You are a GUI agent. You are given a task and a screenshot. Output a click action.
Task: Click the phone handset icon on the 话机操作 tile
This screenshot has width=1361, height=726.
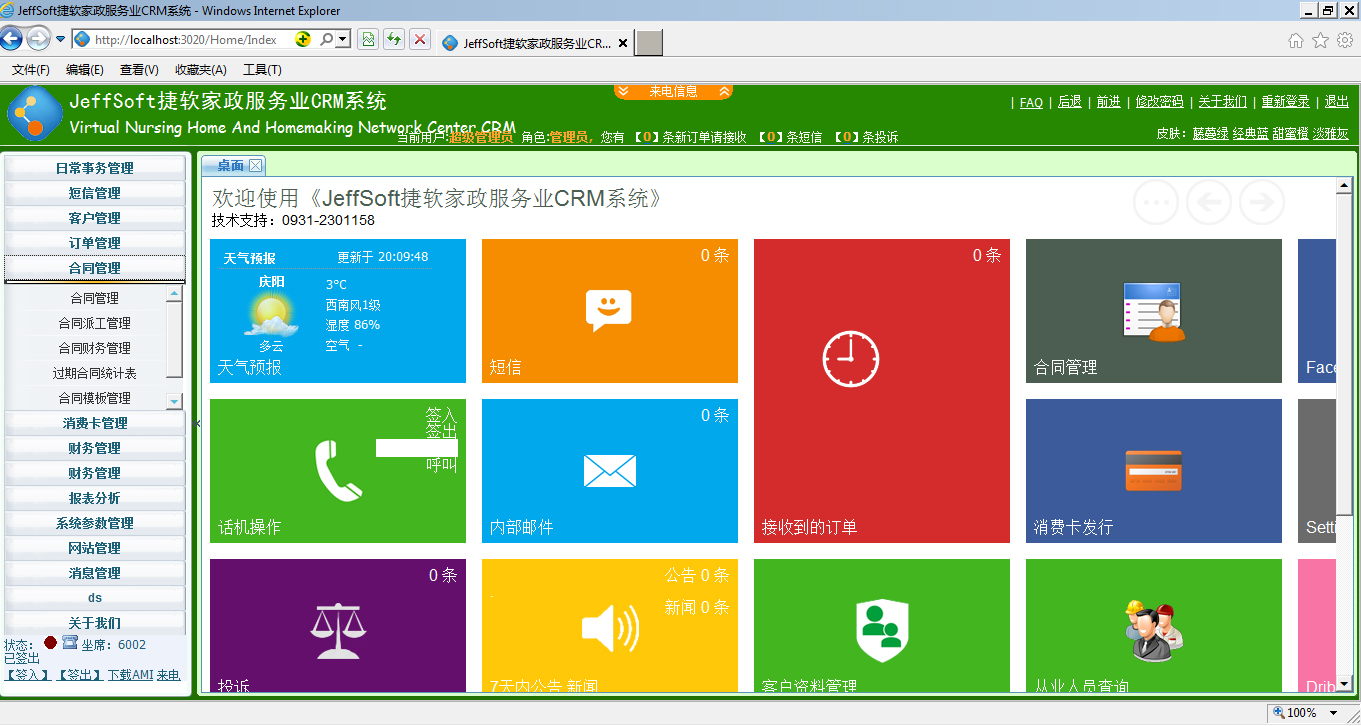pos(339,471)
